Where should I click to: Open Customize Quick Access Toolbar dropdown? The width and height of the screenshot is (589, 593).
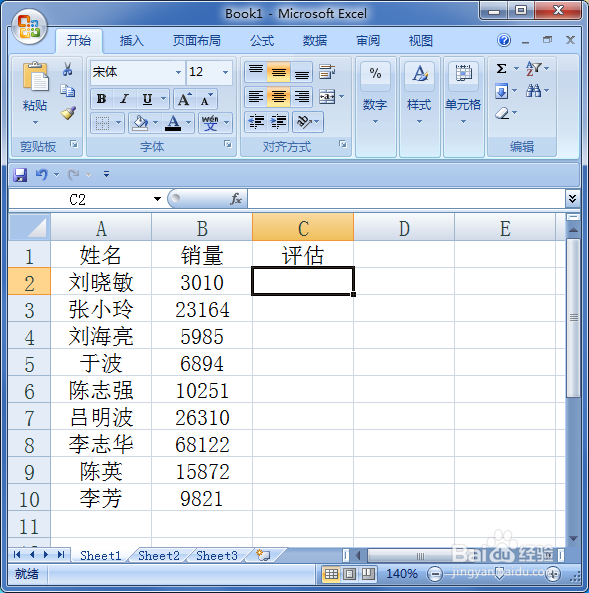106,174
